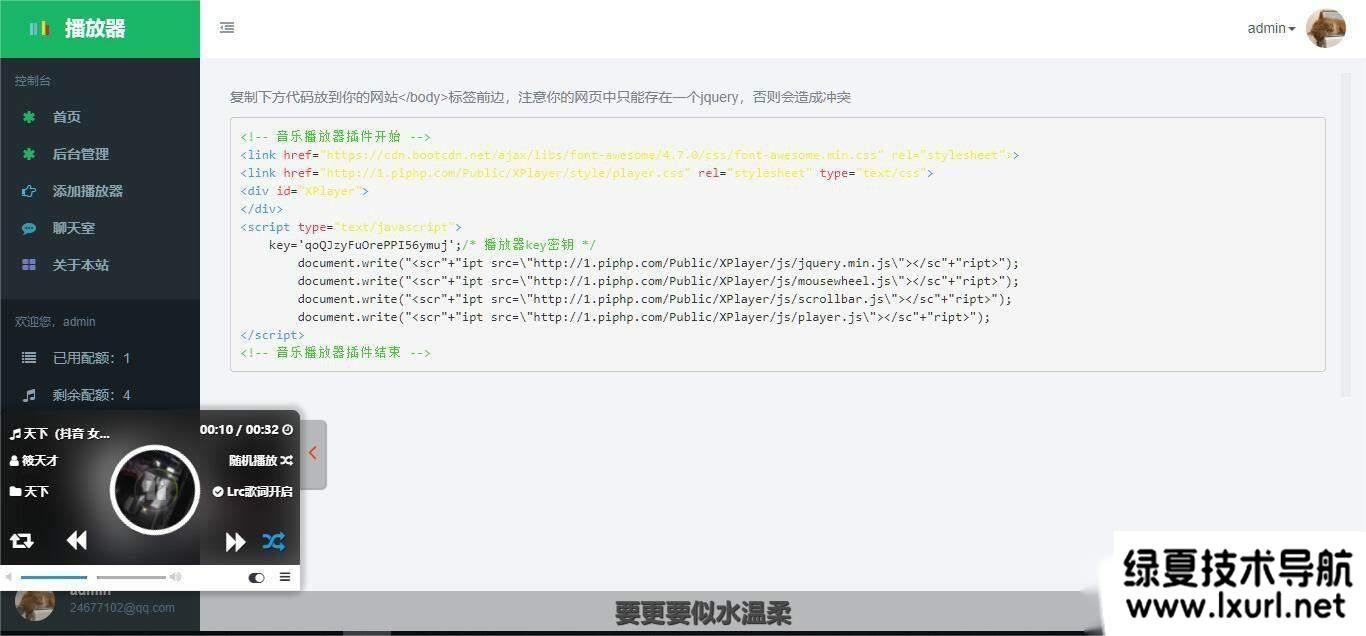Image resolution: width=1366 pixels, height=636 pixels.
Task: Click the 音乐播放器插件开始 comment line
Action: [x=336, y=137]
